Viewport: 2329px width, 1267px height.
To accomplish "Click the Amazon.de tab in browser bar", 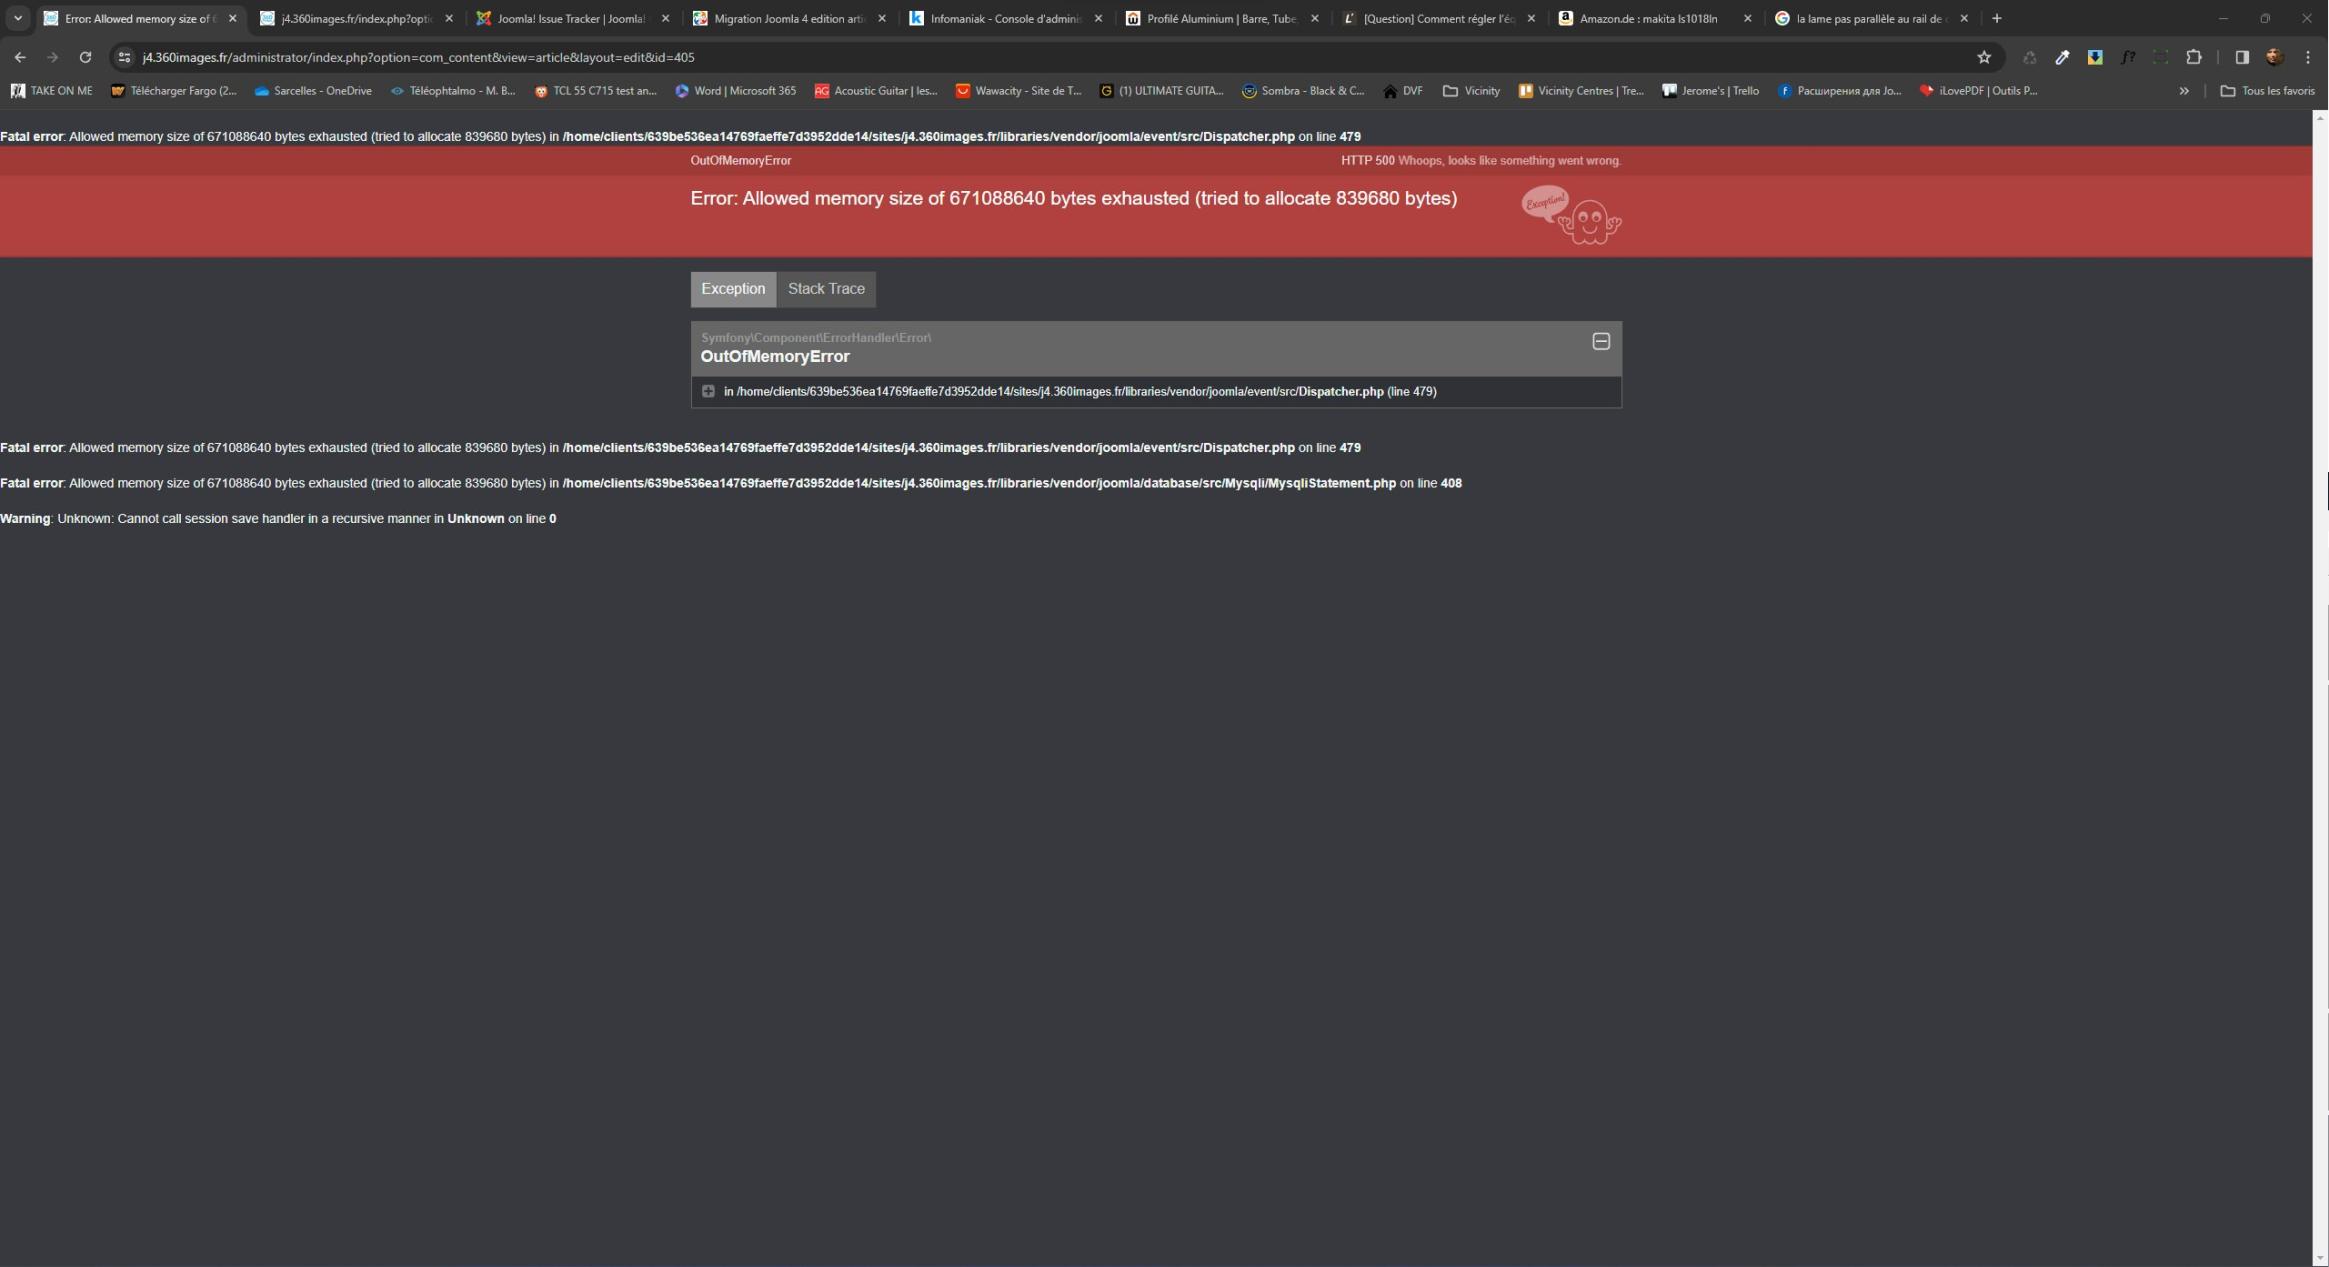I will pyautogui.click(x=1646, y=17).
